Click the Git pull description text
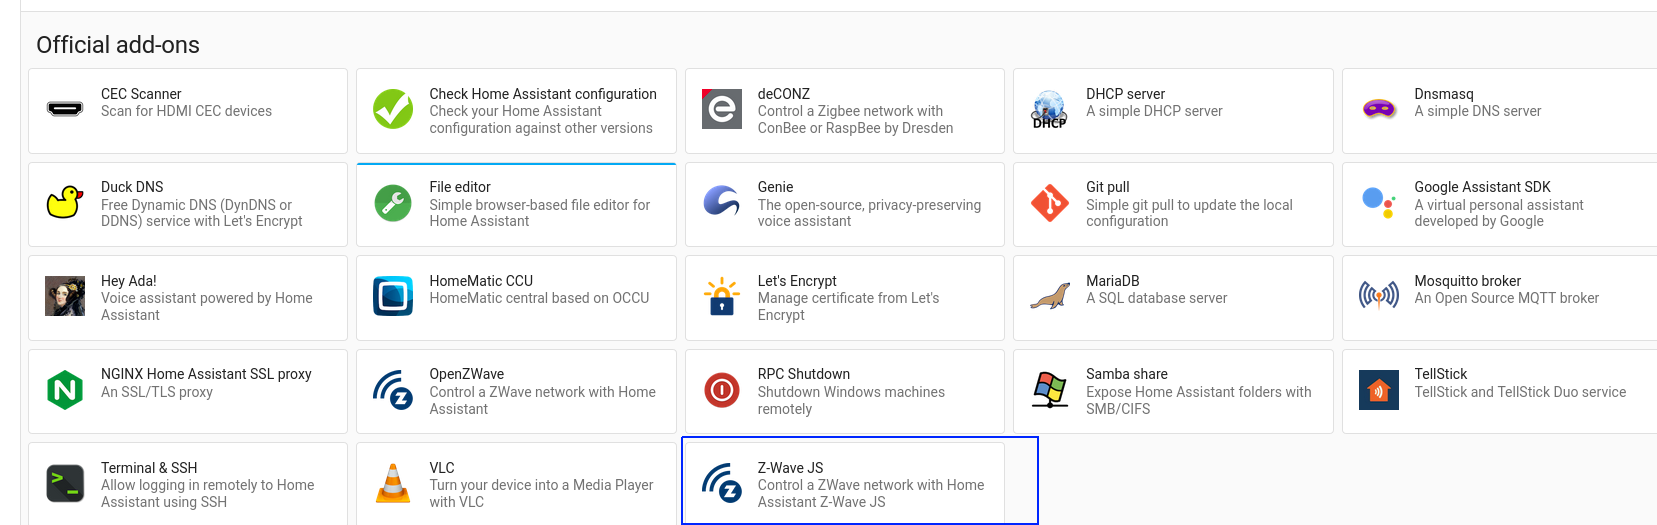The image size is (1657, 525). point(1189,213)
